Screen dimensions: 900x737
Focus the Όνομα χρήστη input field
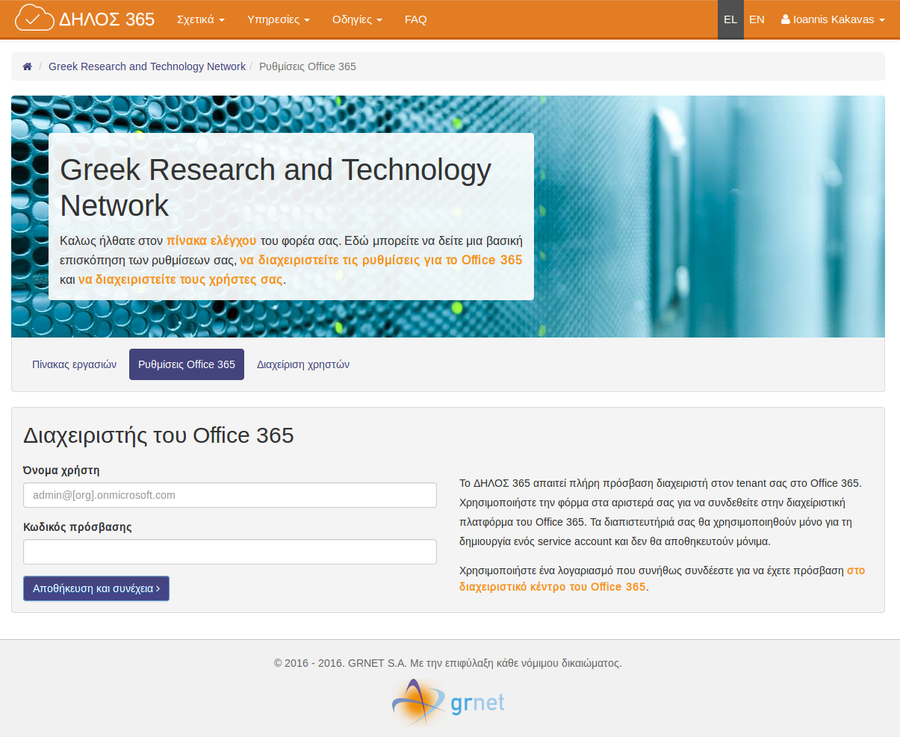pos(230,495)
